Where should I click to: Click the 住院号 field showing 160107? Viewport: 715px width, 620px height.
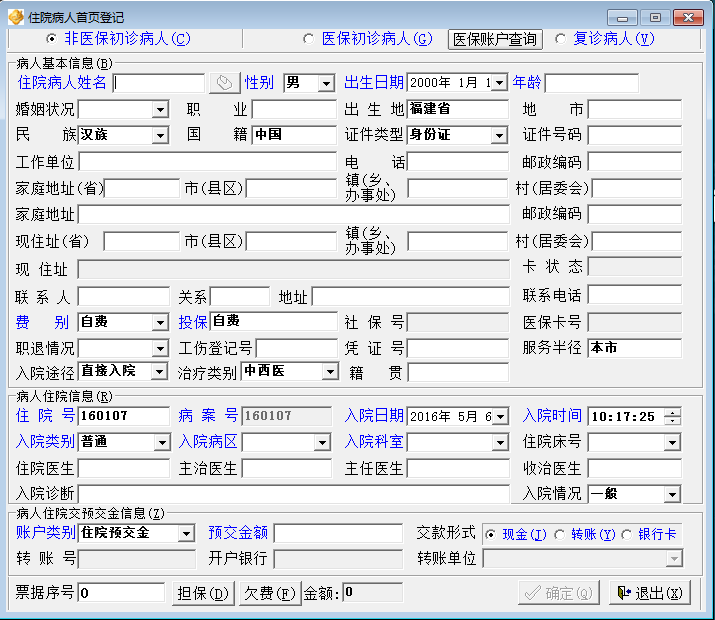124,416
